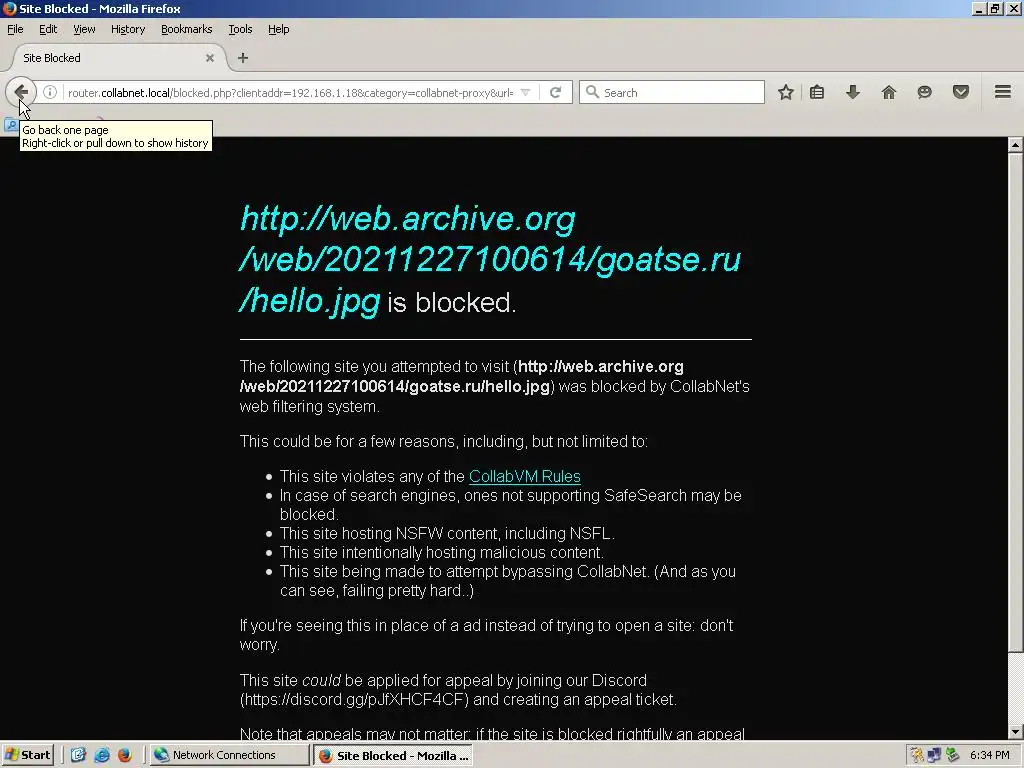
Task: Click the third system tray icon
Action: 952,755
